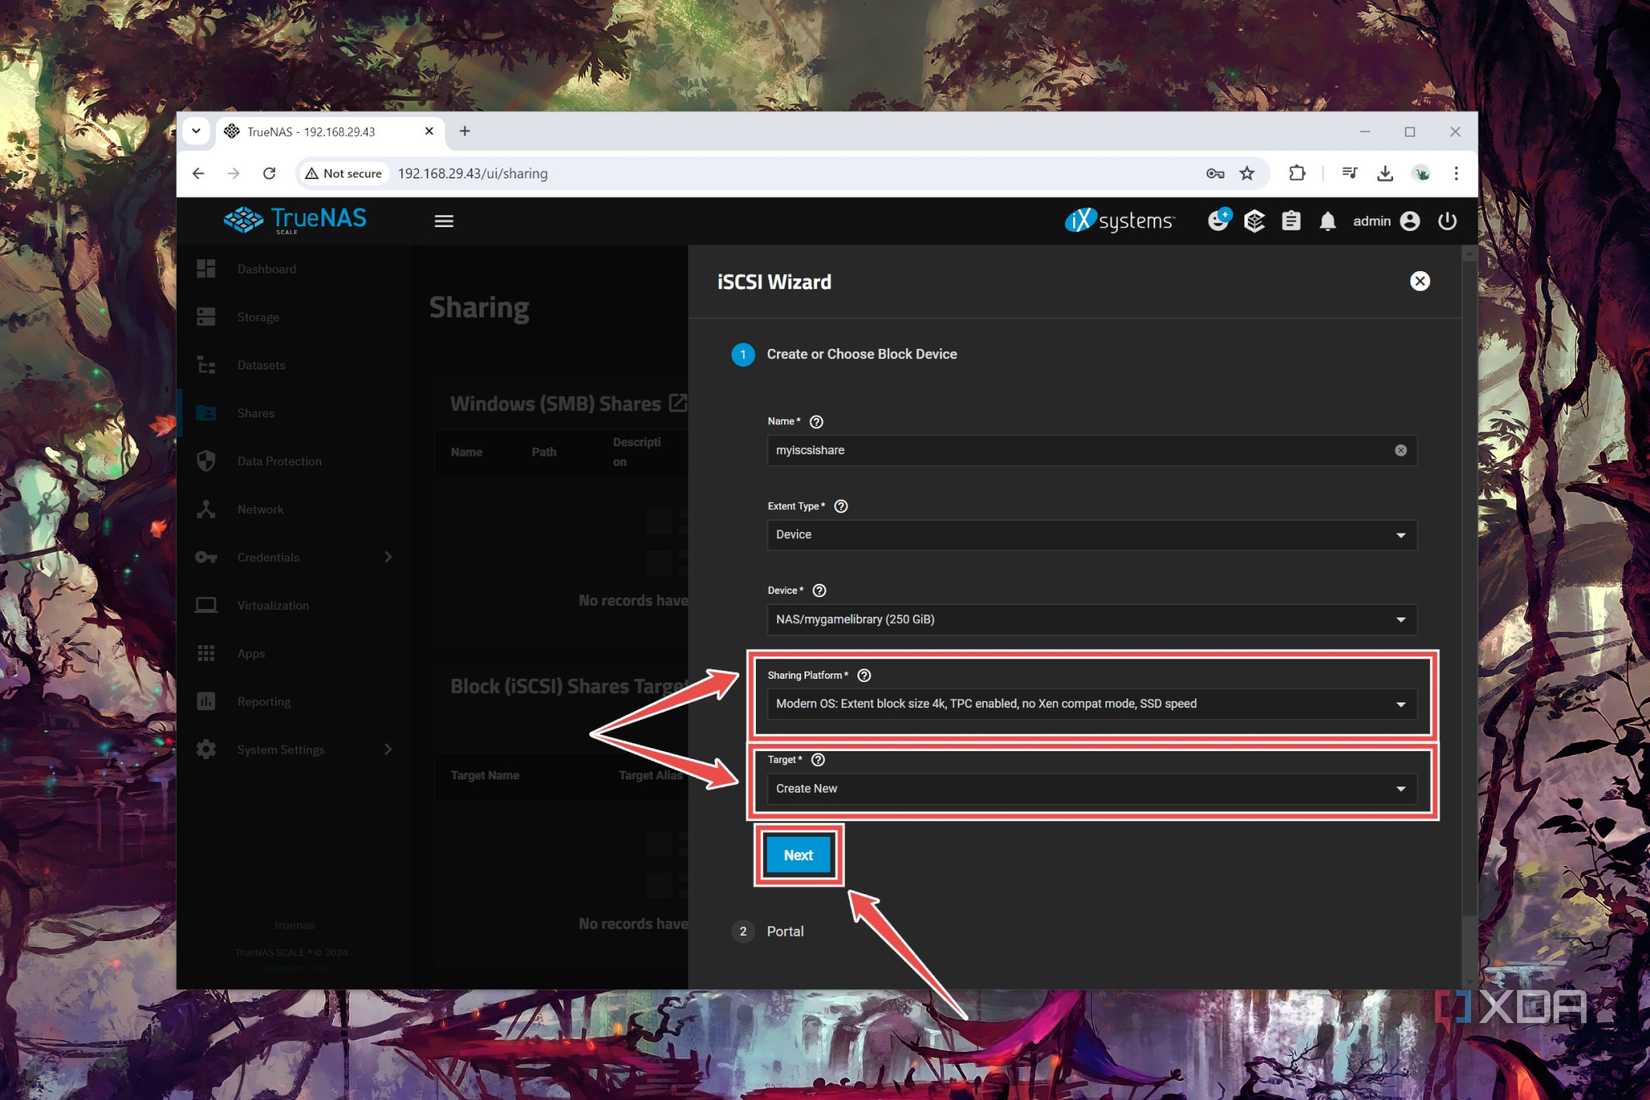Open Windows (SMB) Shares external link icon

(x=678, y=403)
